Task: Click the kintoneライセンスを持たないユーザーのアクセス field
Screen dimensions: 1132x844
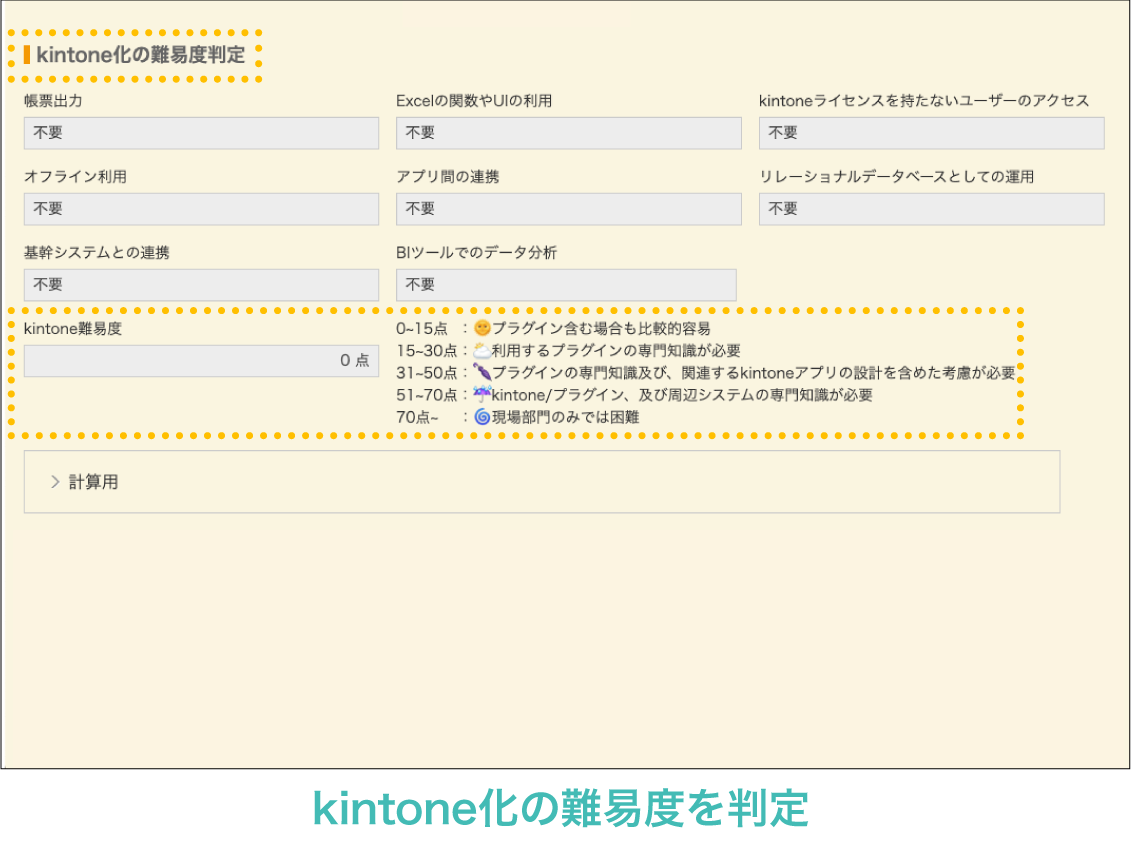Action: pos(931,133)
